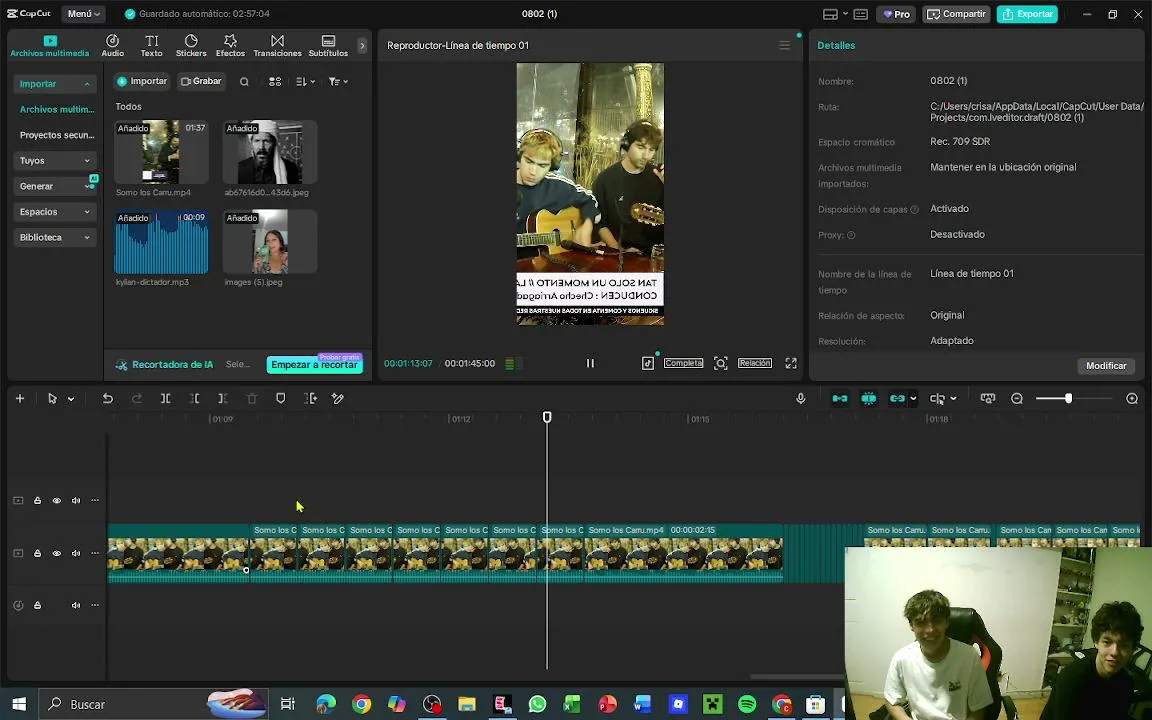1152x720 pixels.
Task: Select Archivos multimedia in the sidebar
Action: 57,109
